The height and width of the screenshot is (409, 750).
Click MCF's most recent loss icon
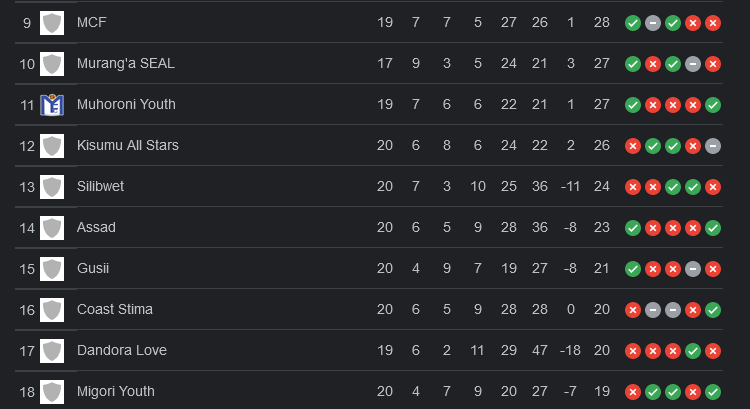pos(713,23)
